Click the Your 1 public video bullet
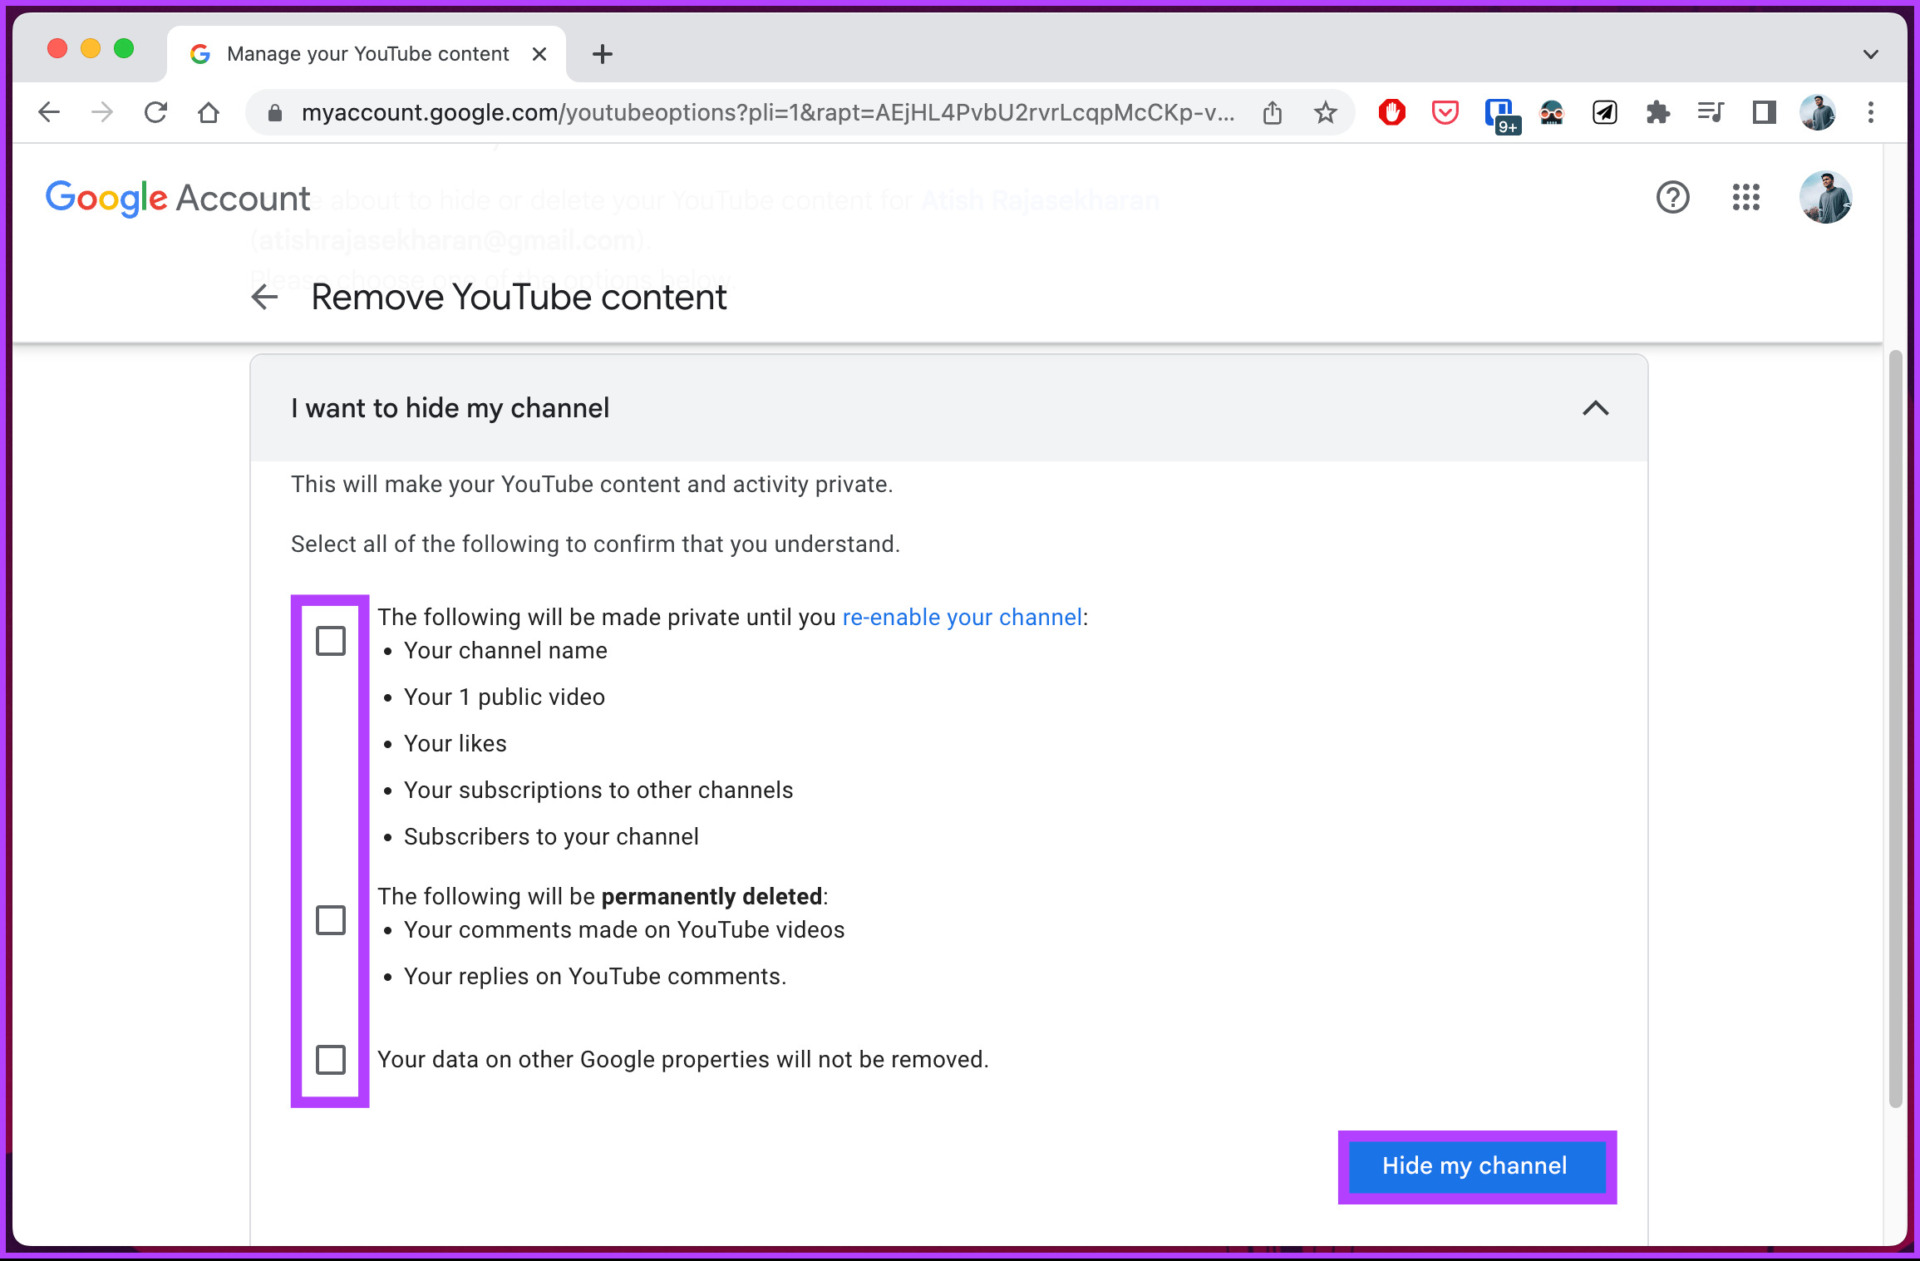The width and height of the screenshot is (1920, 1261). 504,697
